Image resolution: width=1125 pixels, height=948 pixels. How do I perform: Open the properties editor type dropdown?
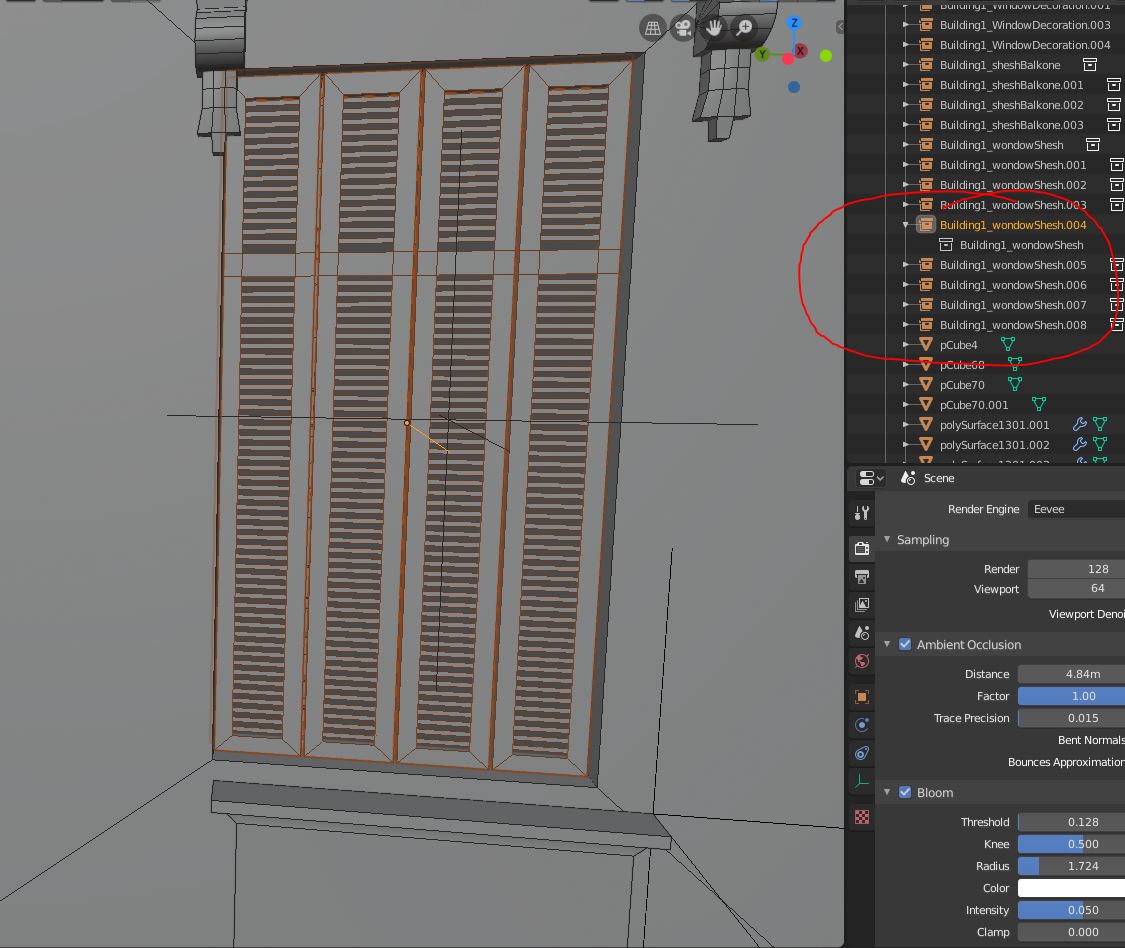(871, 478)
